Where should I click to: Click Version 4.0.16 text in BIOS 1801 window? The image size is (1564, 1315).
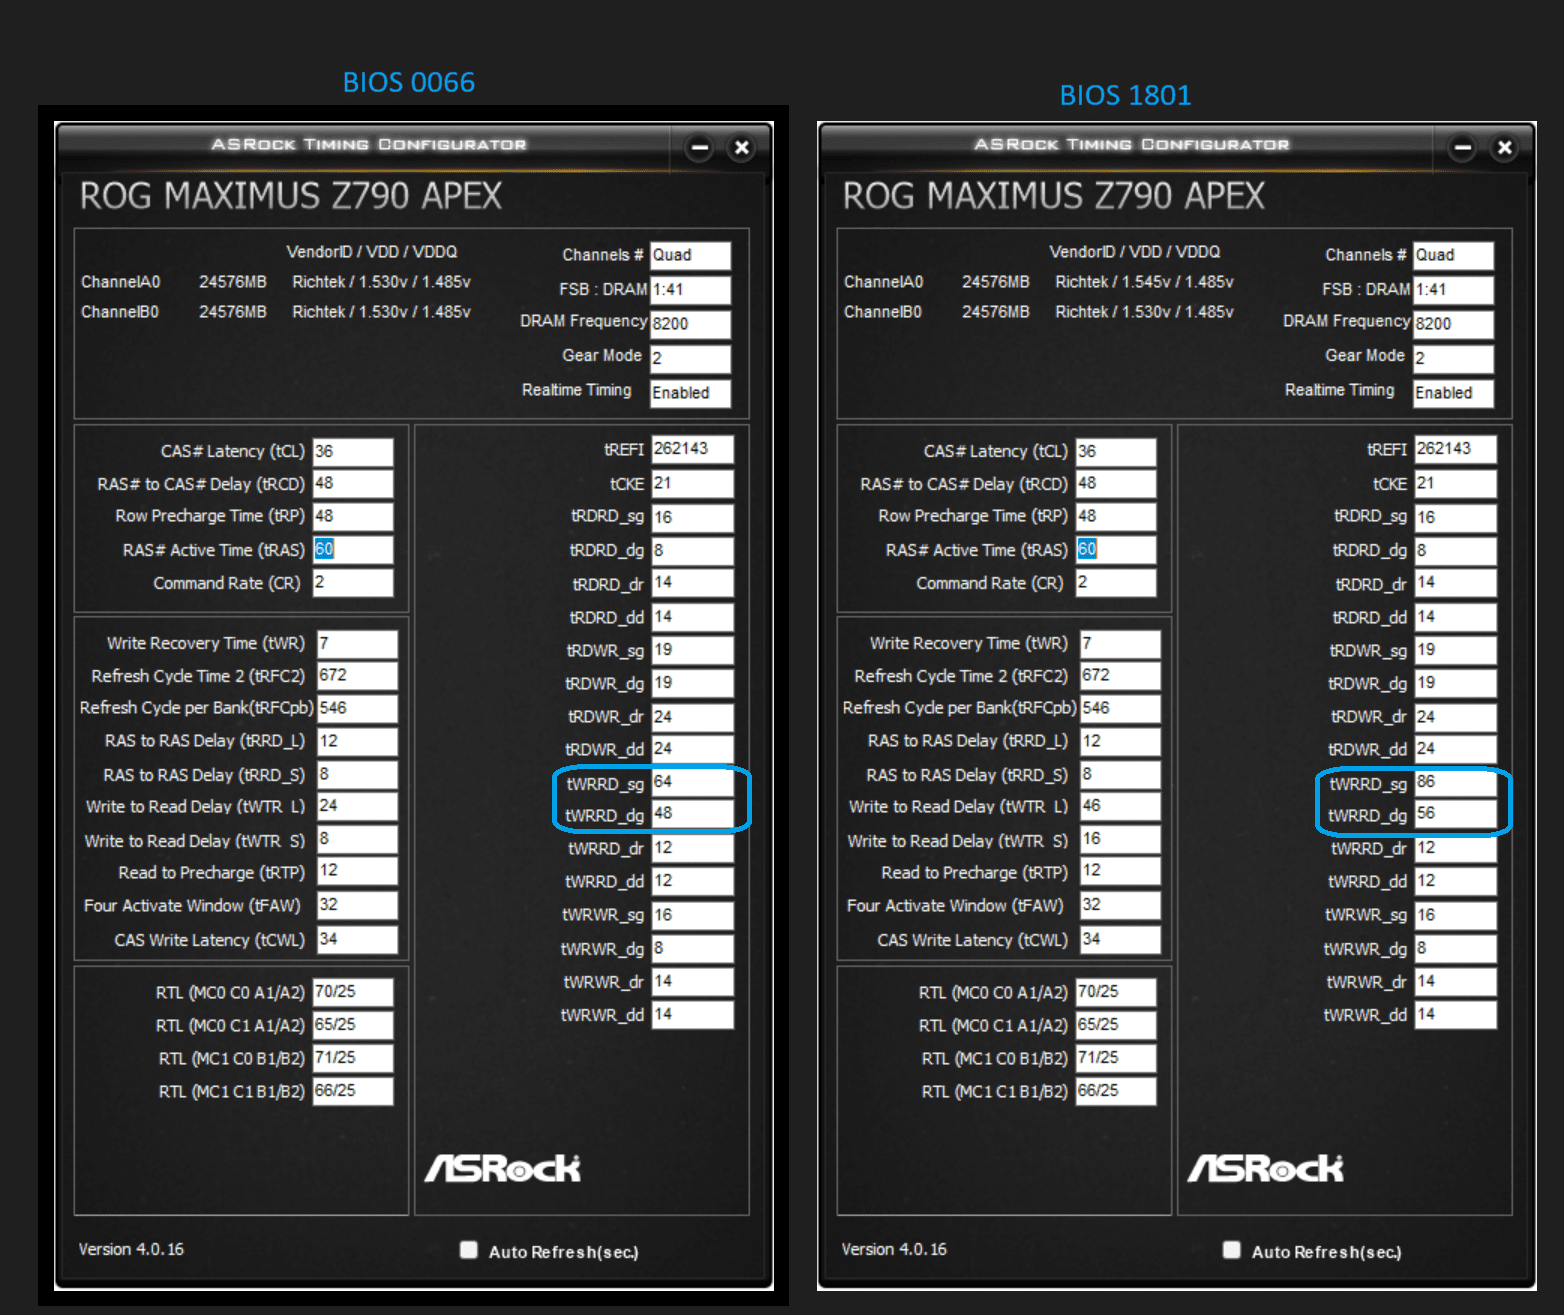click(x=894, y=1249)
